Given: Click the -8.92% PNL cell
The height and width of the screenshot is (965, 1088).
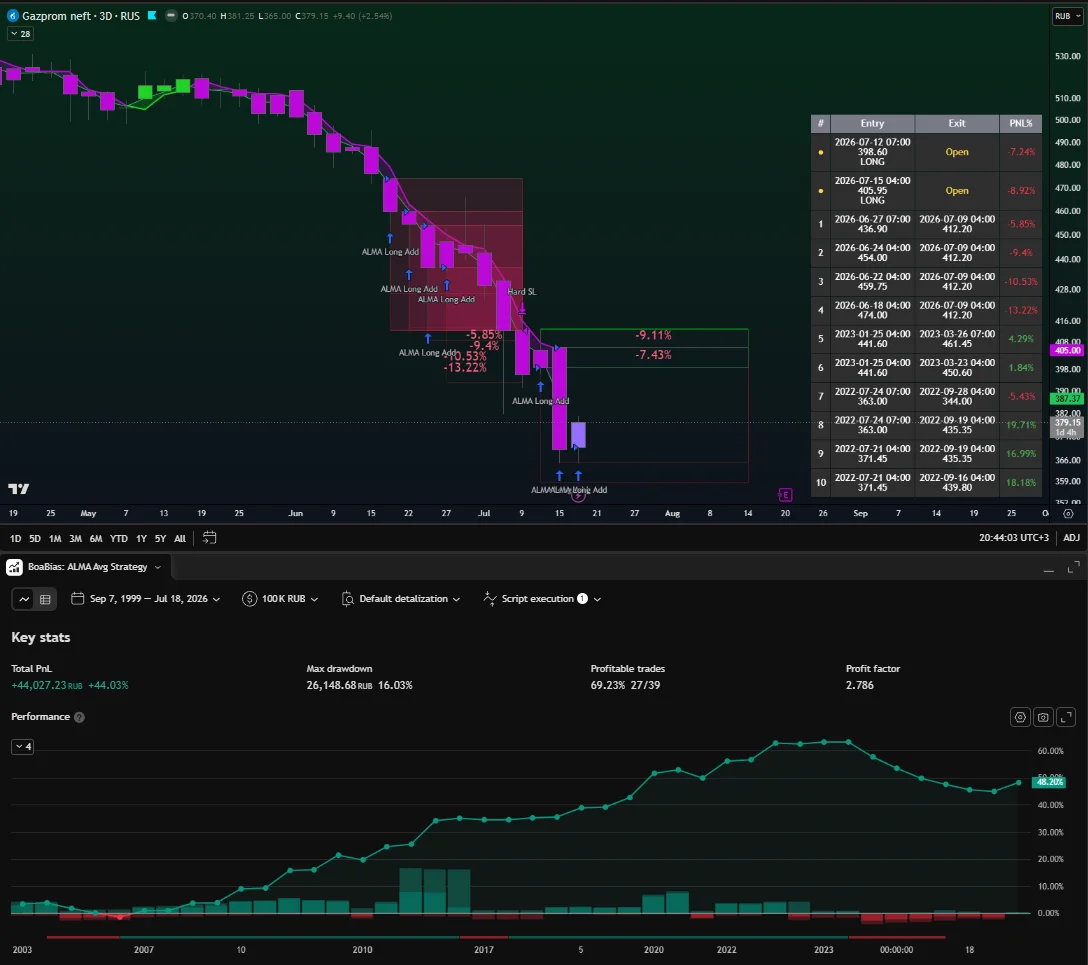Looking at the screenshot, I should [1021, 191].
